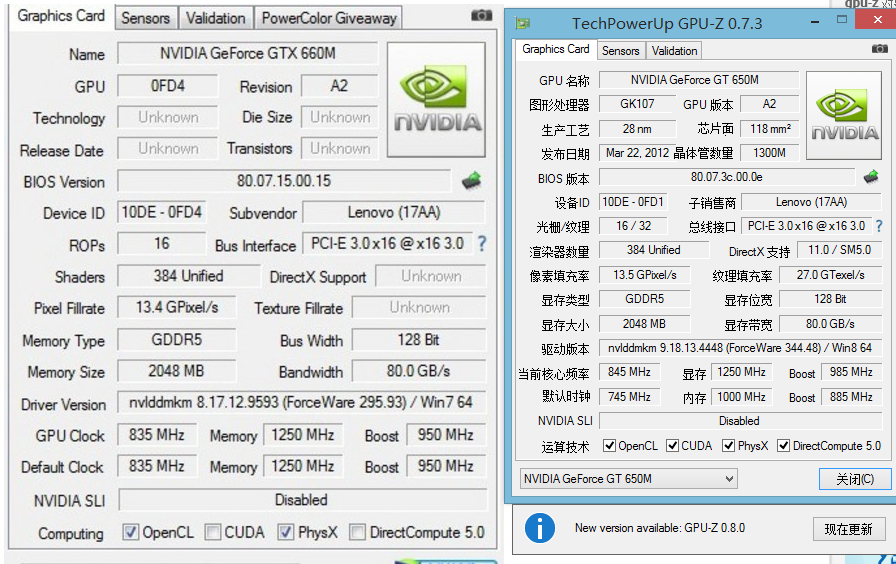Select Graphics Card tab in left window
896x564 pixels.
click(x=61, y=16)
